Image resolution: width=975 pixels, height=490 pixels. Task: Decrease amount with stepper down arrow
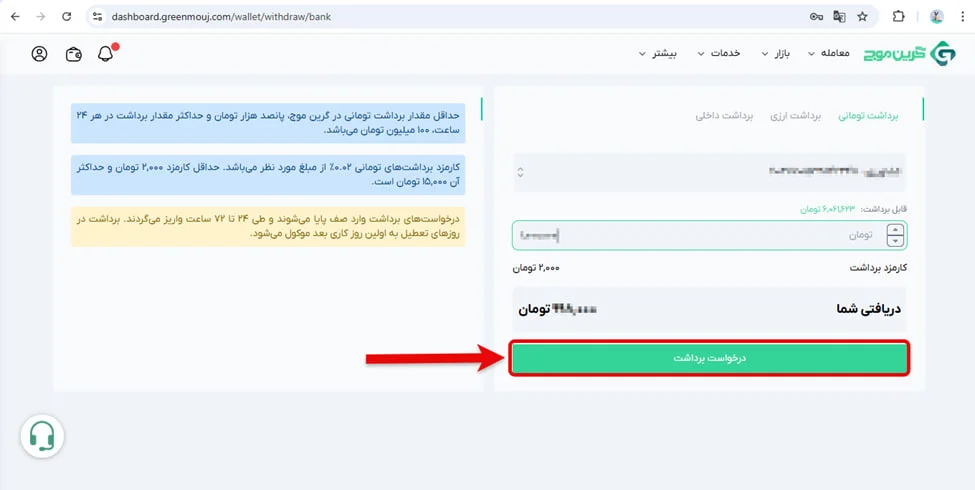[895, 241]
